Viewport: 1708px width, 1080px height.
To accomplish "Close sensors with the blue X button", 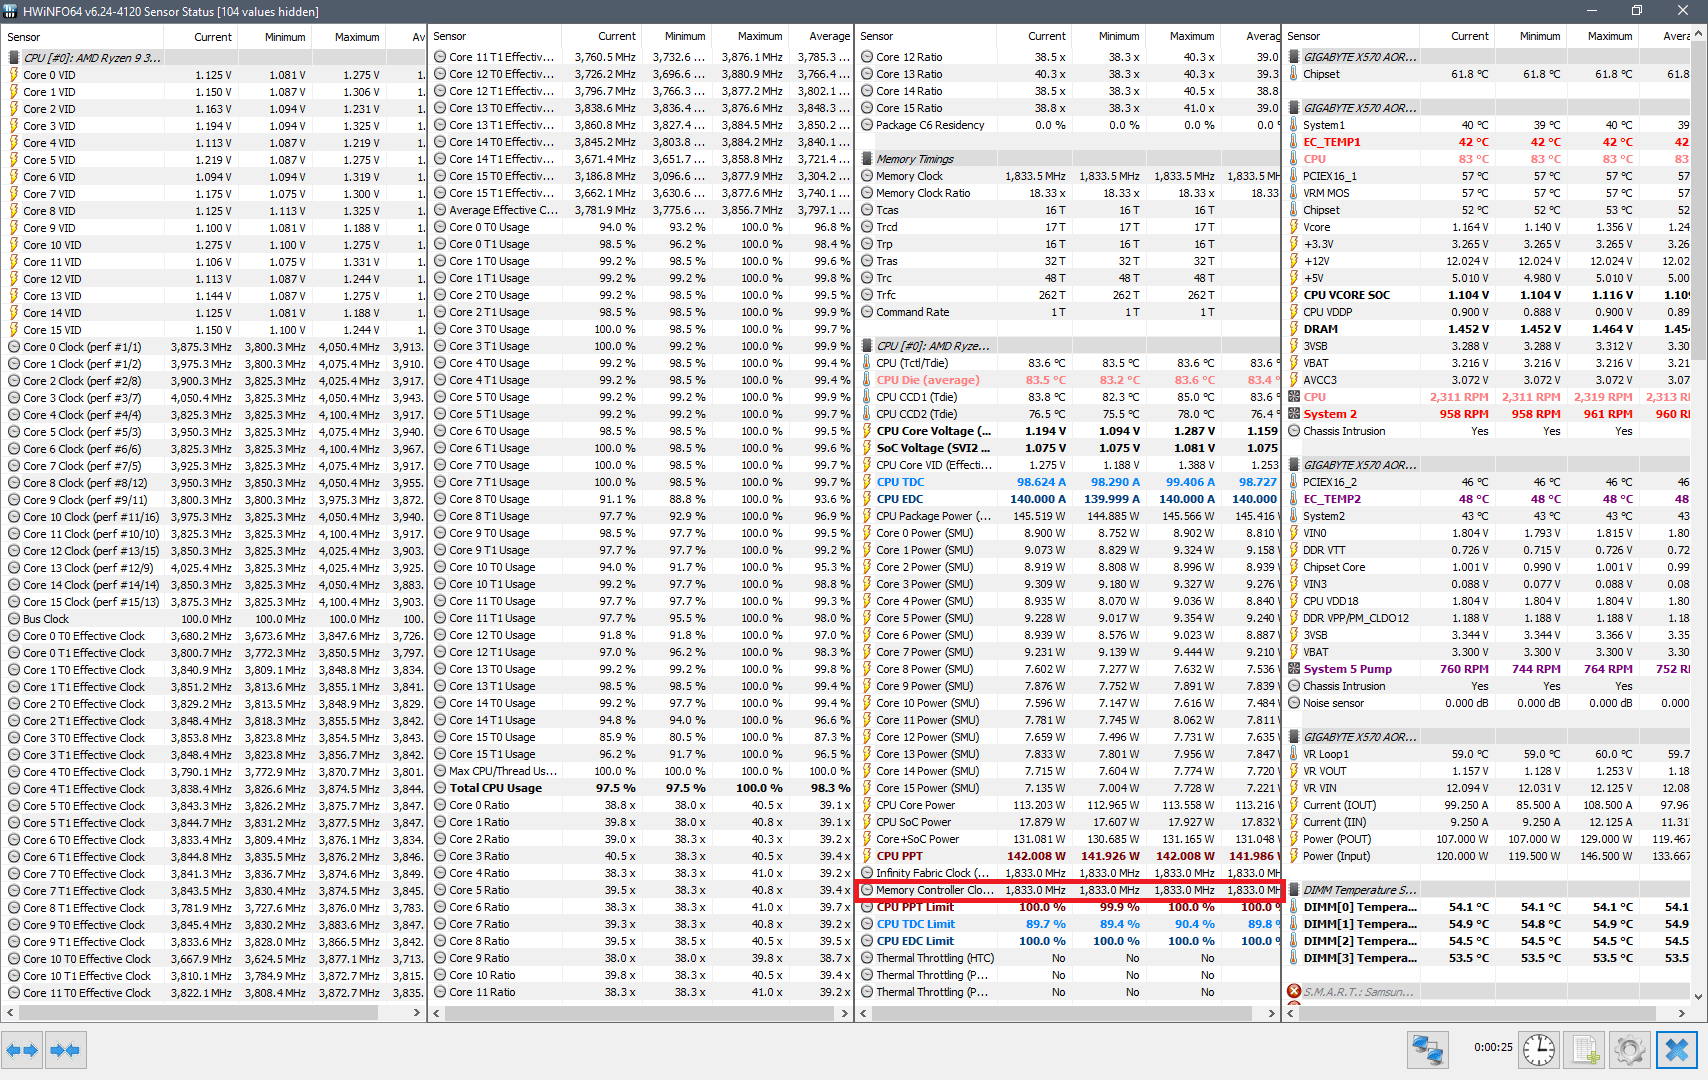I will tap(1677, 1050).
